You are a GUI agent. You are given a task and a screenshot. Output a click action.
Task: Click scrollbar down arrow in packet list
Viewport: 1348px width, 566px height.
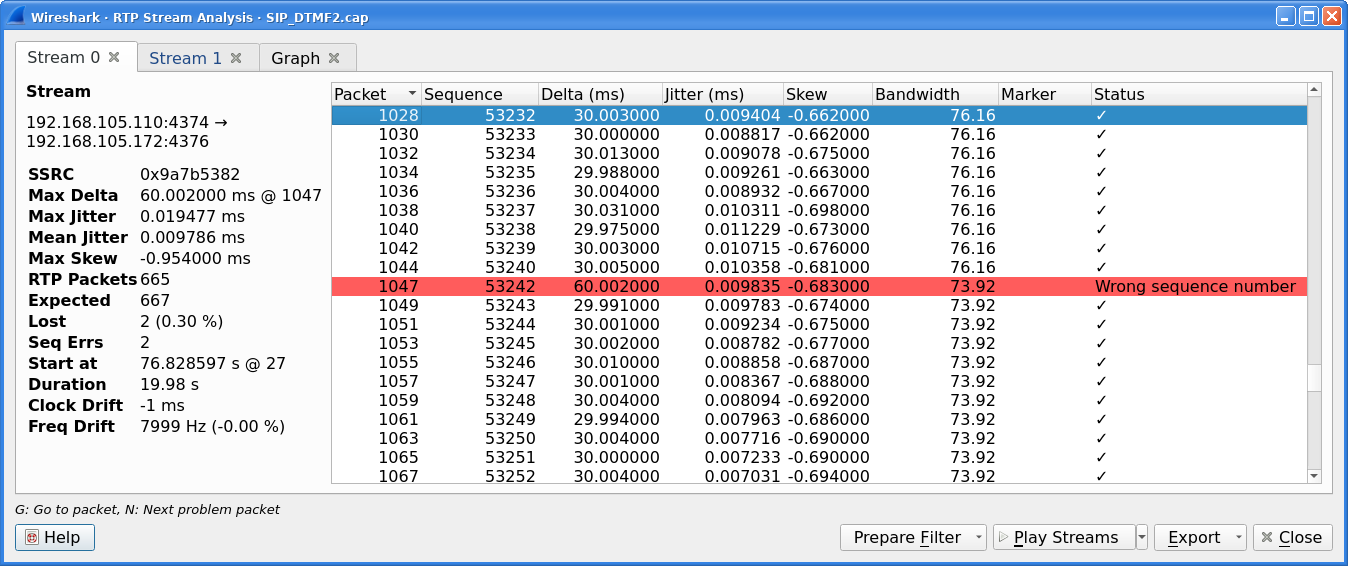(1314, 476)
